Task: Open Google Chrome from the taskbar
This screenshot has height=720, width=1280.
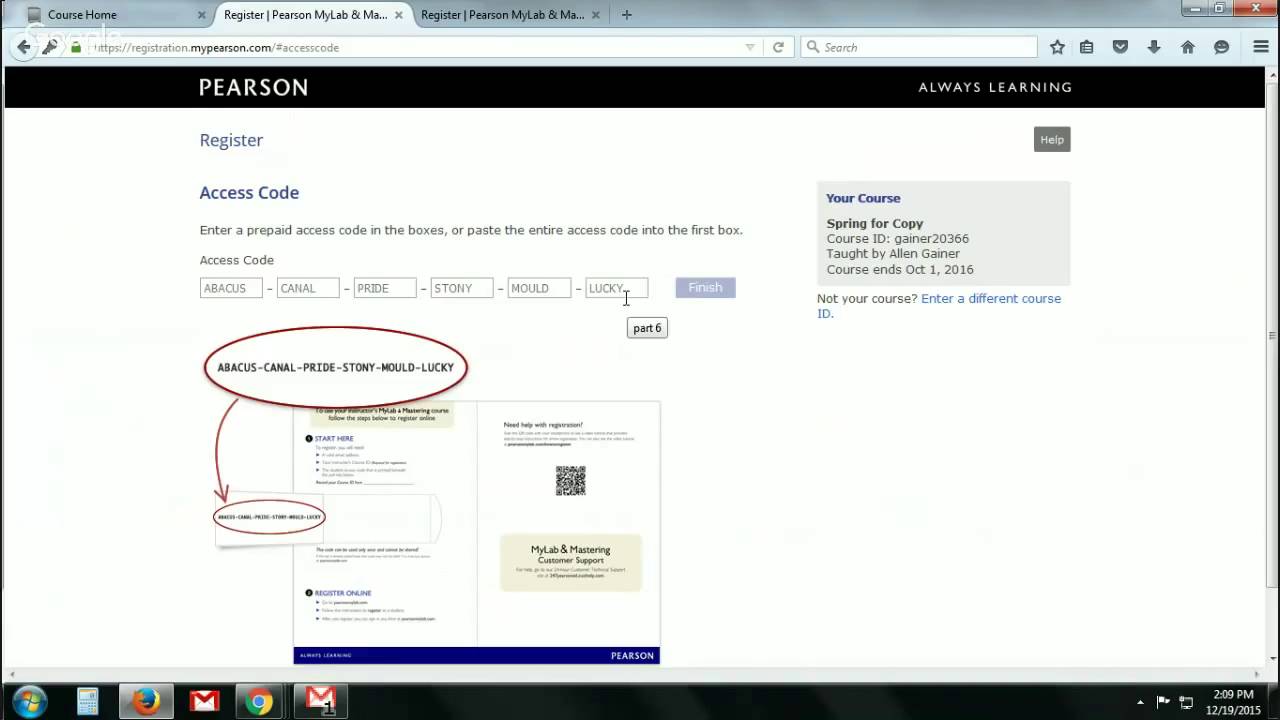Action: (261, 701)
